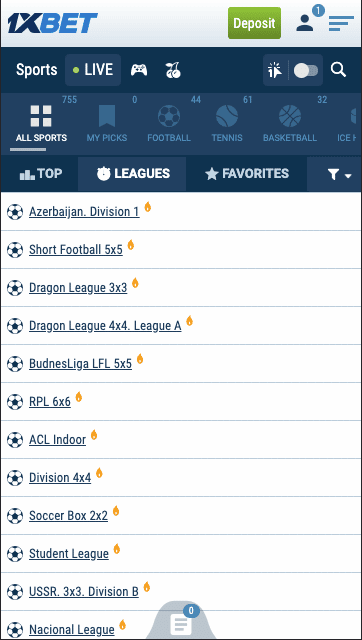Image resolution: width=362 pixels, height=640 pixels.
Task: Click the 1XBET logo
Action: (52, 23)
